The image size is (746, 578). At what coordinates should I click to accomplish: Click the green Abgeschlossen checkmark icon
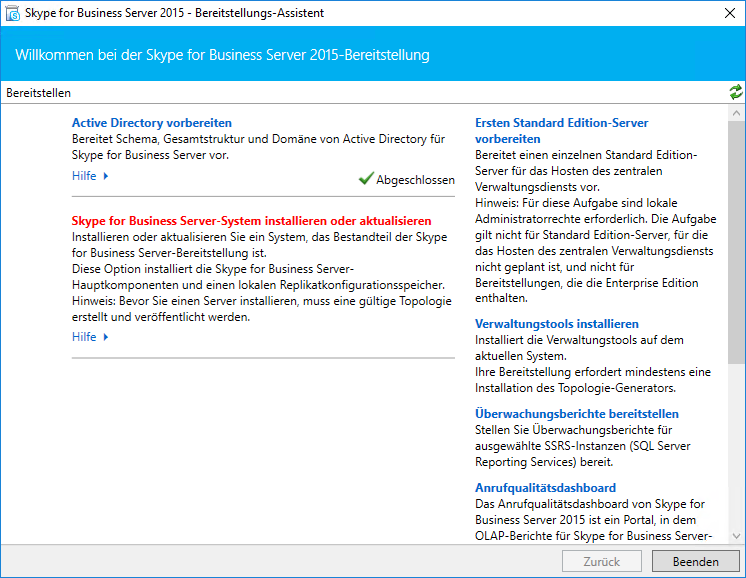click(x=365, y=179)
